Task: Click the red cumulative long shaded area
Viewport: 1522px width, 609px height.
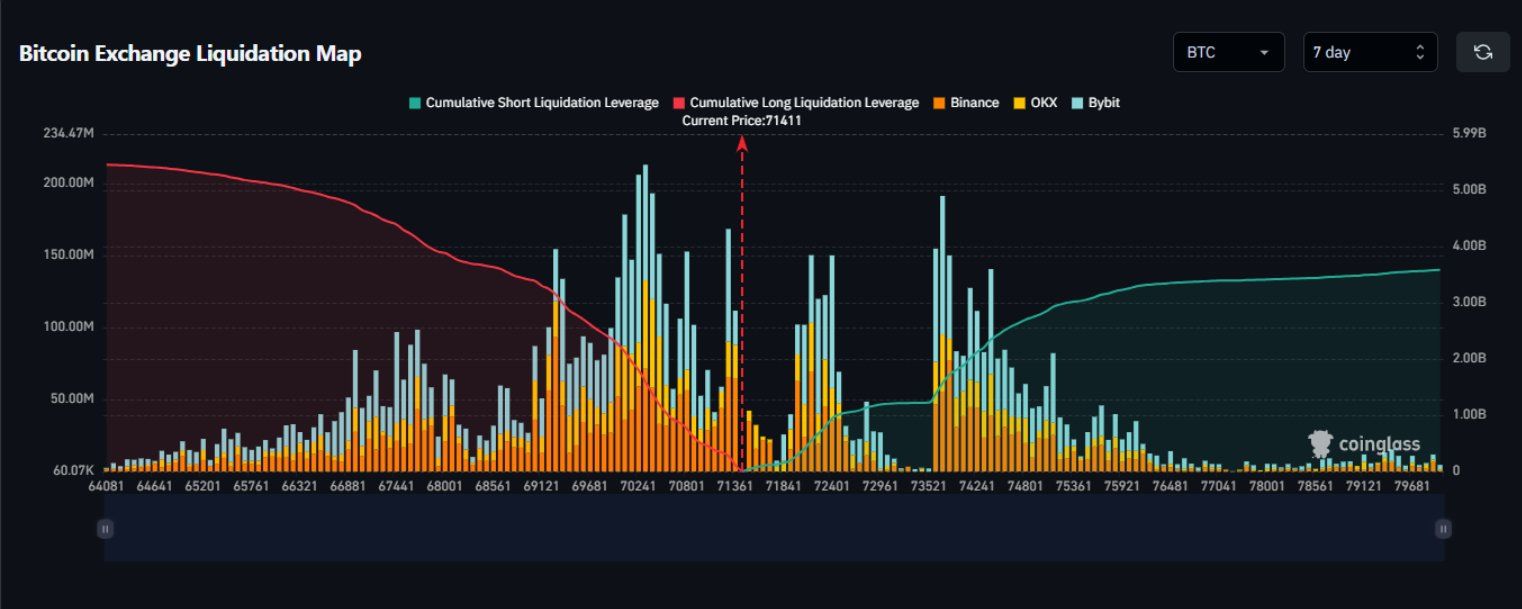Action: 250,300
